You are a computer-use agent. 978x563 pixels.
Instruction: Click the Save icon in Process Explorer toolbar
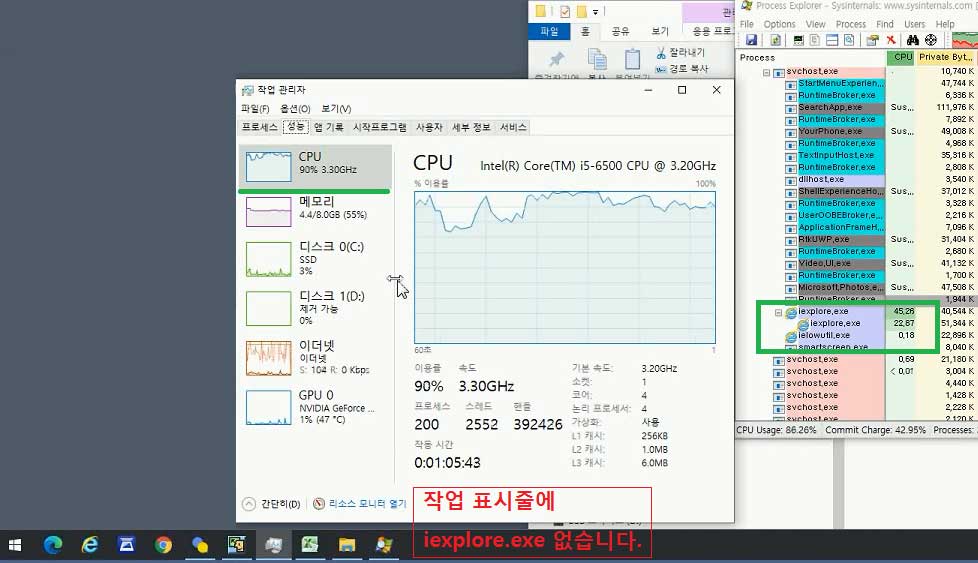(751, 41)
